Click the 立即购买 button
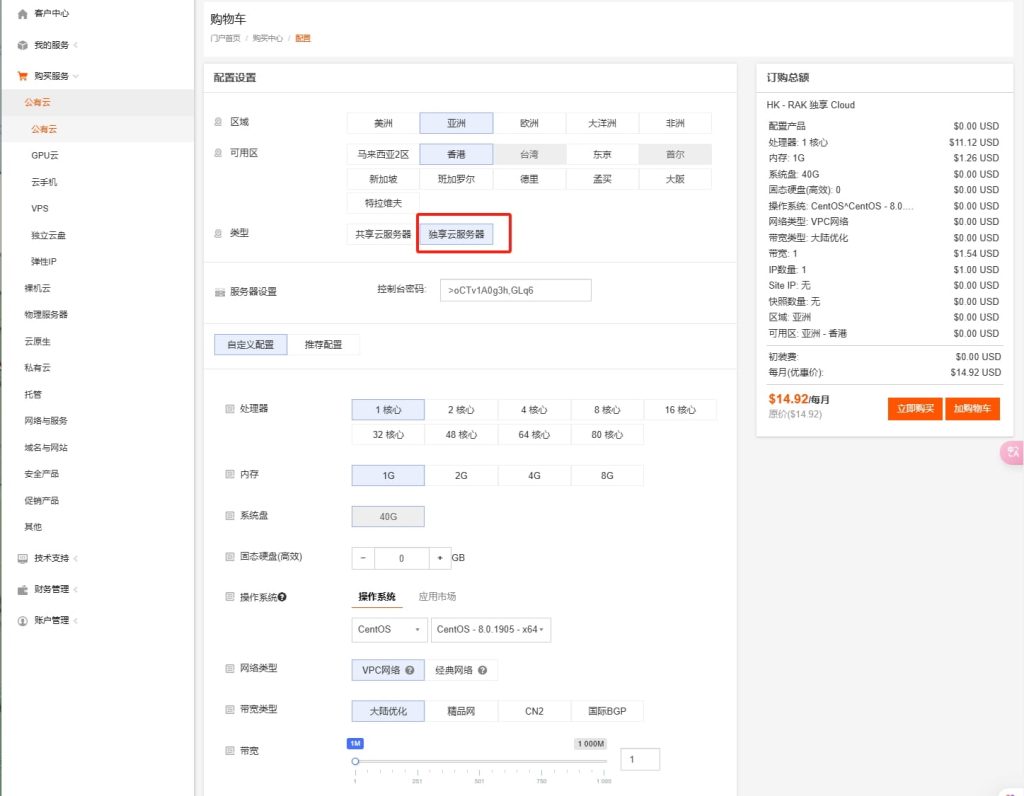Viewport: 1024px width, 796px height. point(914,408)
